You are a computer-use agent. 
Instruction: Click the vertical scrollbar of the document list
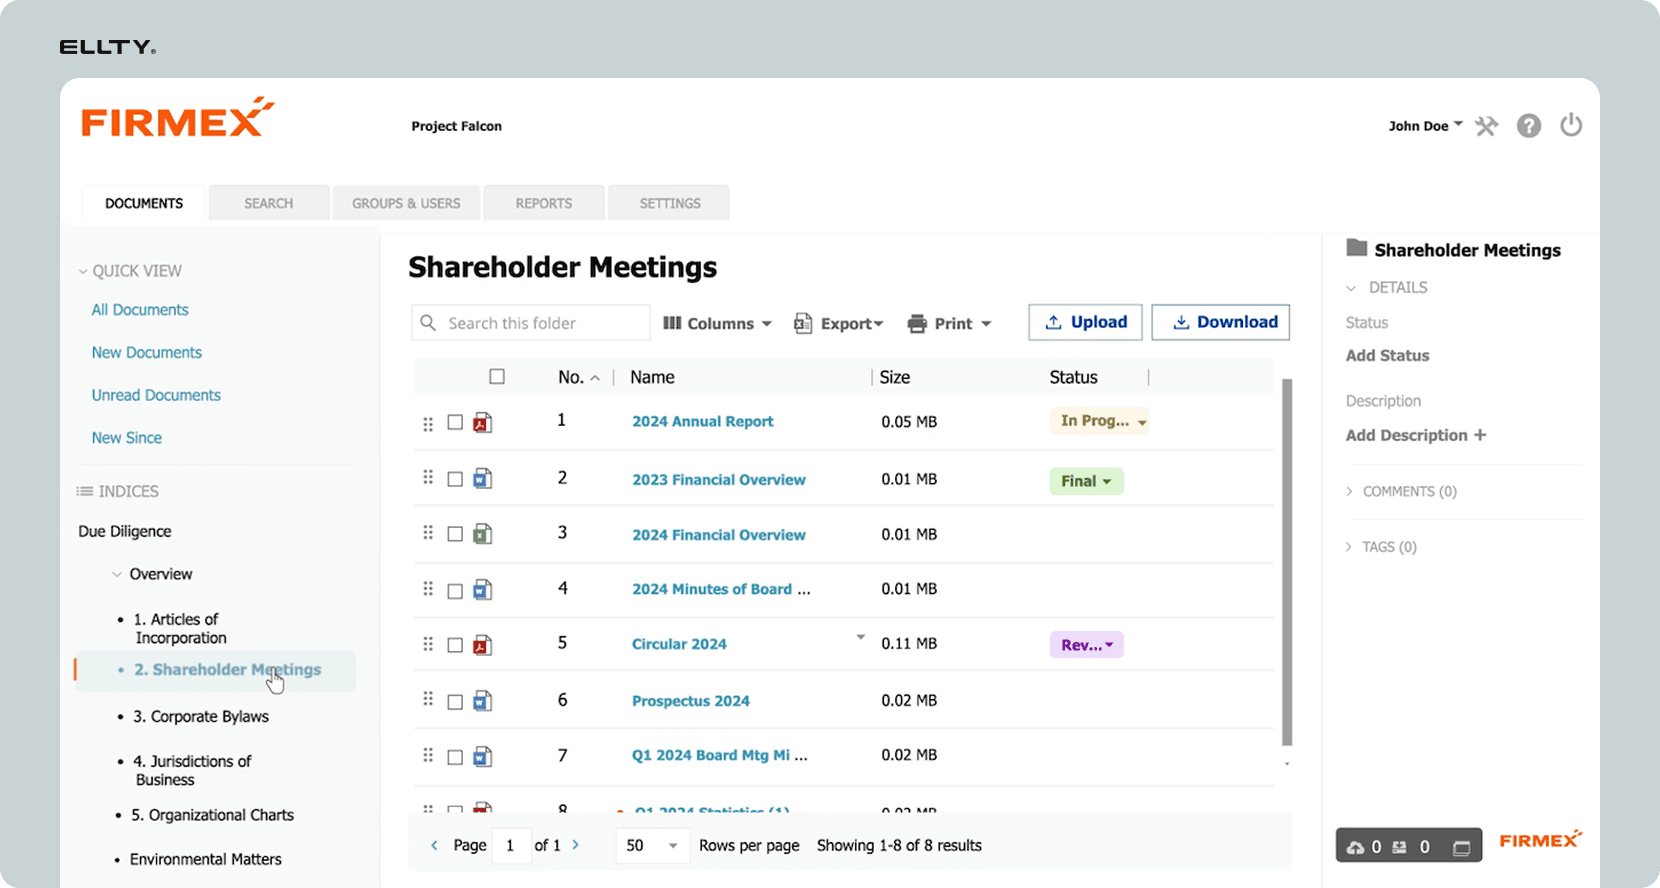[1287, 560]
